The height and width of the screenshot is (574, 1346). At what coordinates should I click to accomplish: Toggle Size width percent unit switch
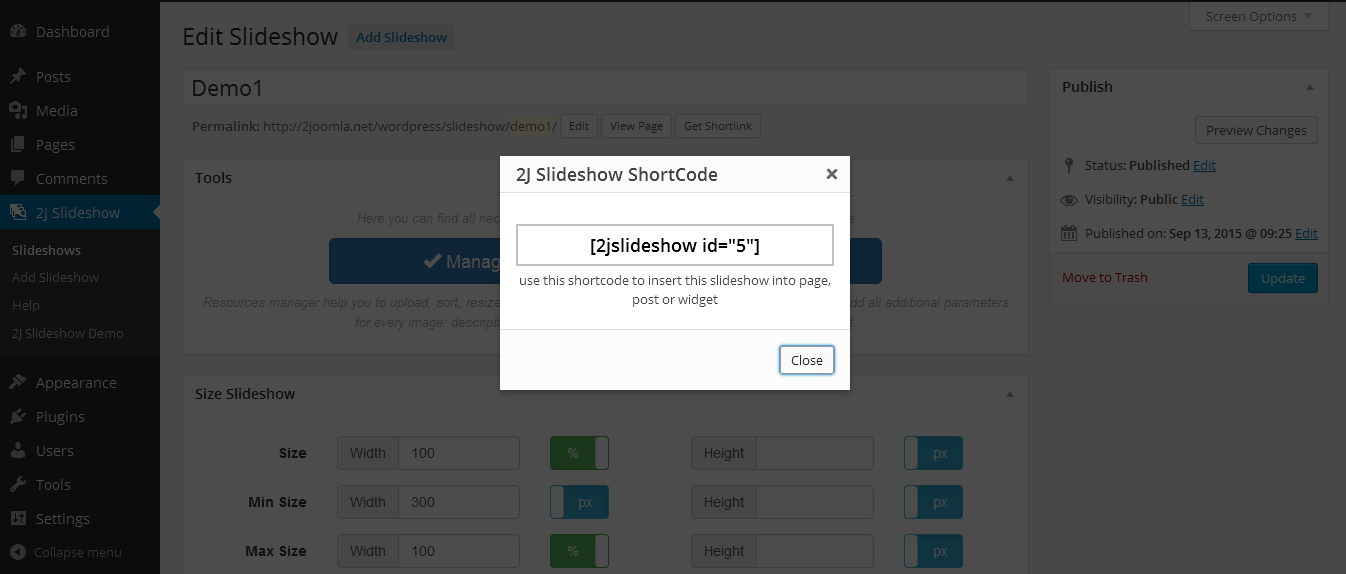point(579,453)
